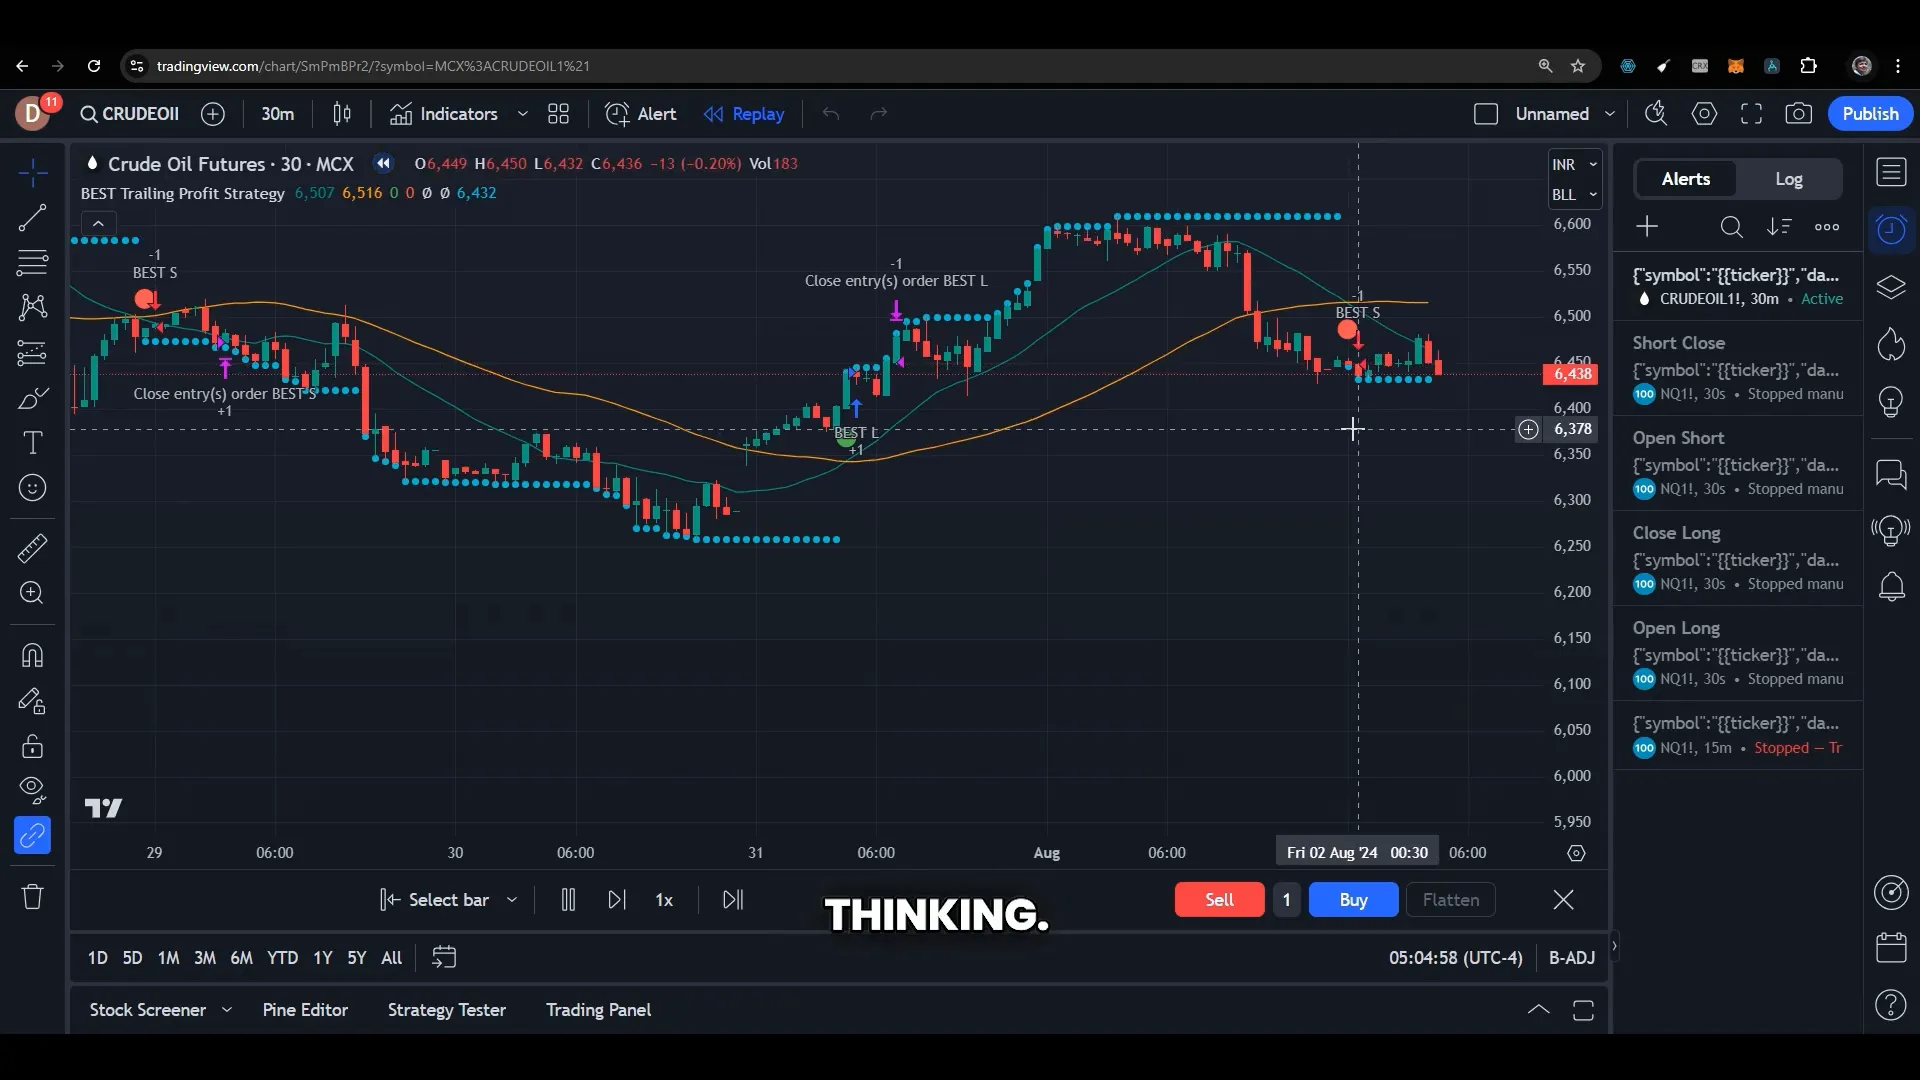Image resolution: width=1920 pixels, height=1080 pixels.
Task: Toggle the B-ADJ adjustment setting
Action: click(x=1571, y=958)
